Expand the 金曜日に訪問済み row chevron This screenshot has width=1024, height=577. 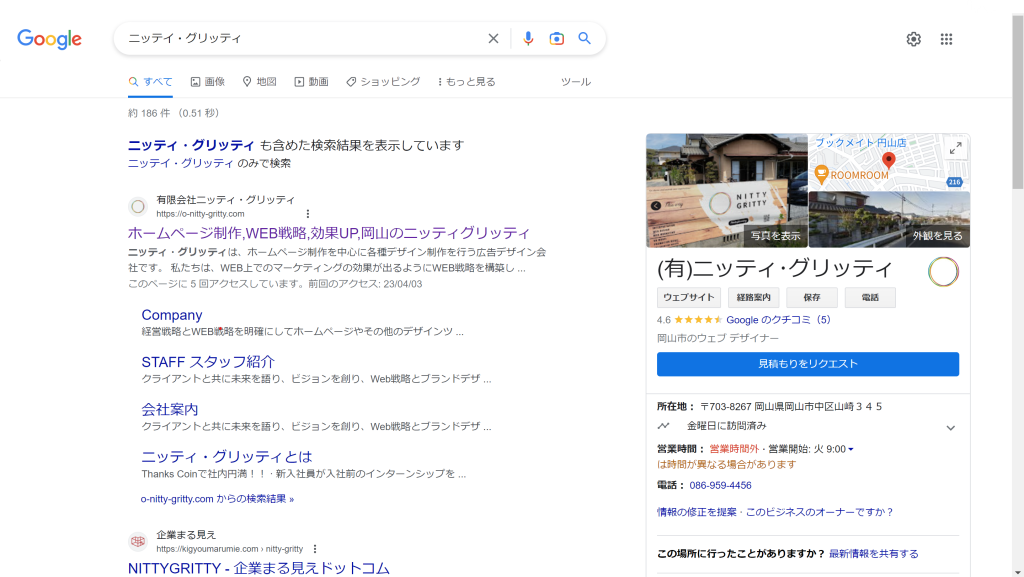point(951,428)
